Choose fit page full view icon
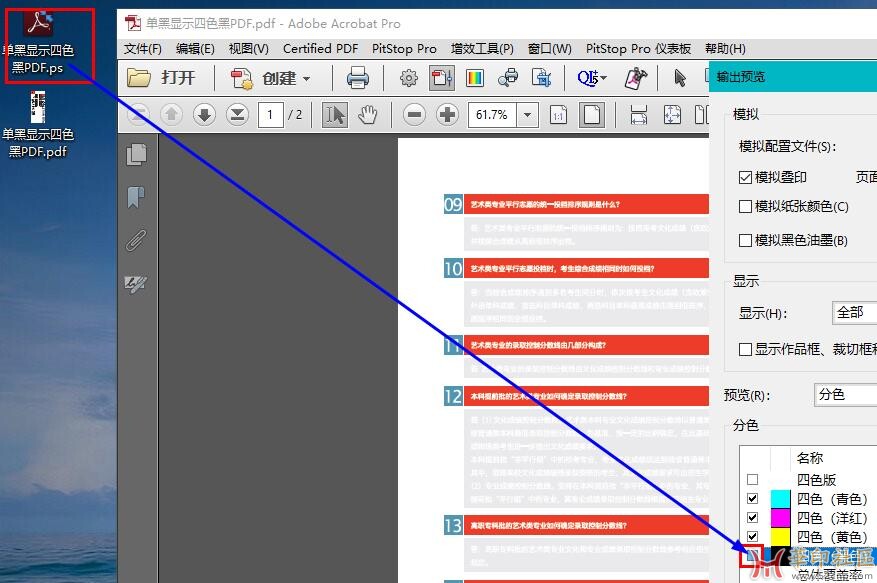Screen dimensions: 877x583 point(672,115)
